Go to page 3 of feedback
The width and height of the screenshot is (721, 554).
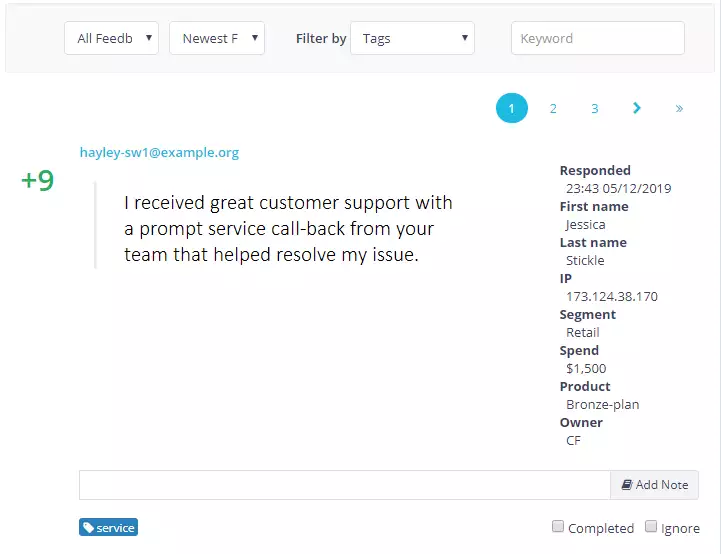595,109
